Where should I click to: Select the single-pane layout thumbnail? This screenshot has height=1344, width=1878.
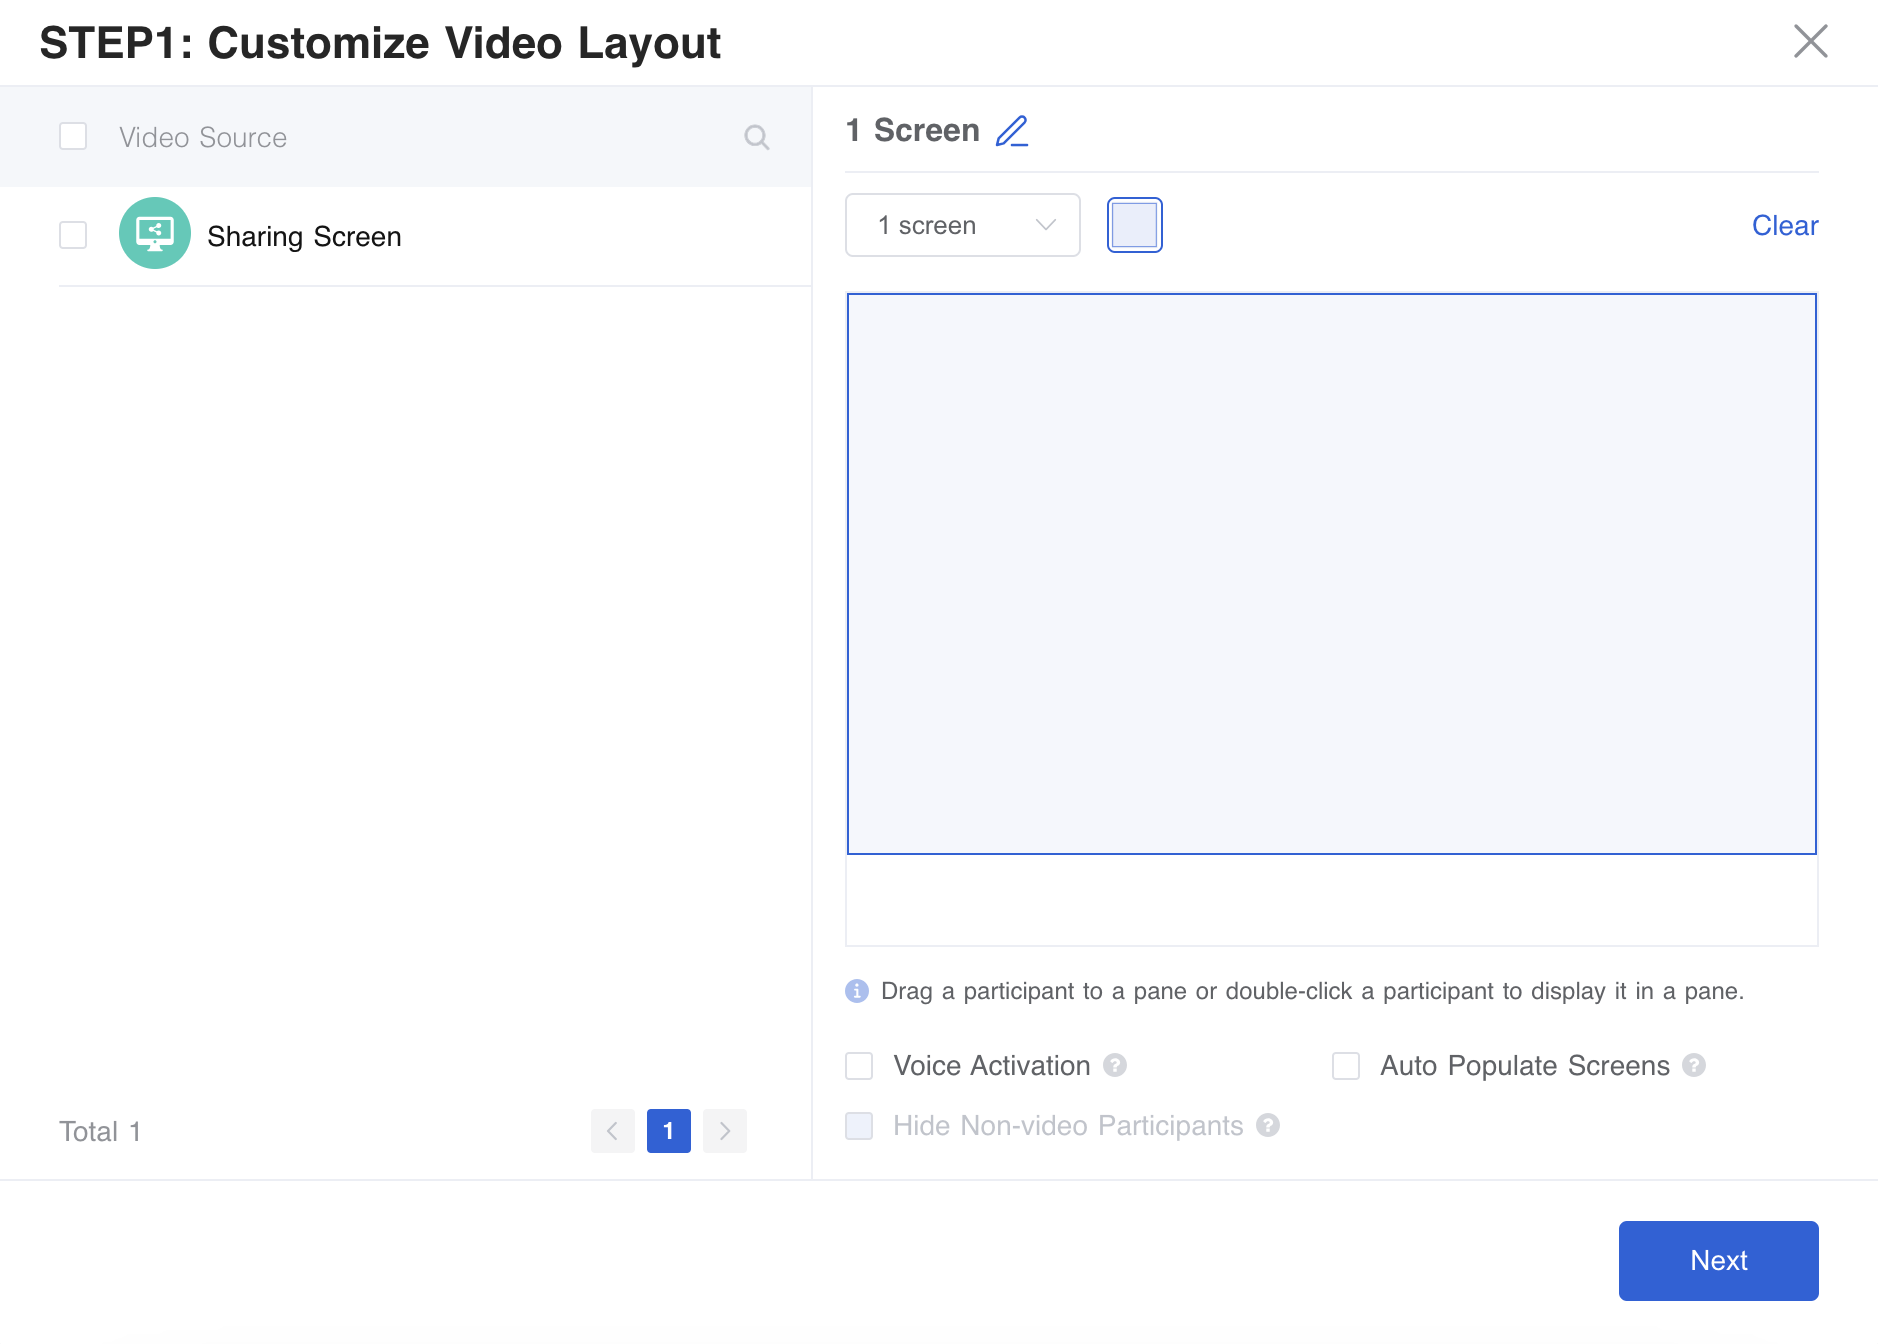[x=1134, y=225]
